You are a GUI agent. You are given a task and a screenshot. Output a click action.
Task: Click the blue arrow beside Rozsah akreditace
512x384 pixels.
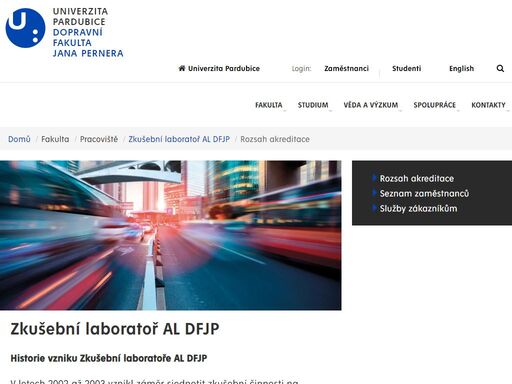374,178
